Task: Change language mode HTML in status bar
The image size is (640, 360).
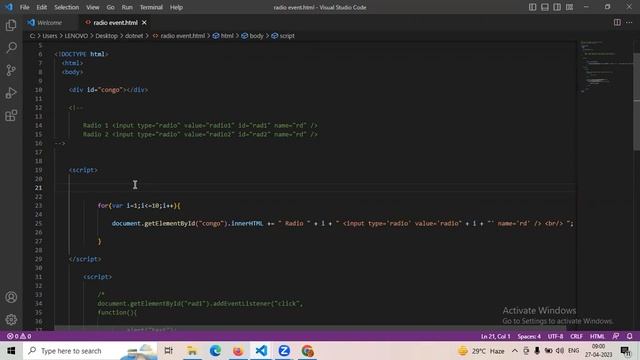Action: [597, 336]
